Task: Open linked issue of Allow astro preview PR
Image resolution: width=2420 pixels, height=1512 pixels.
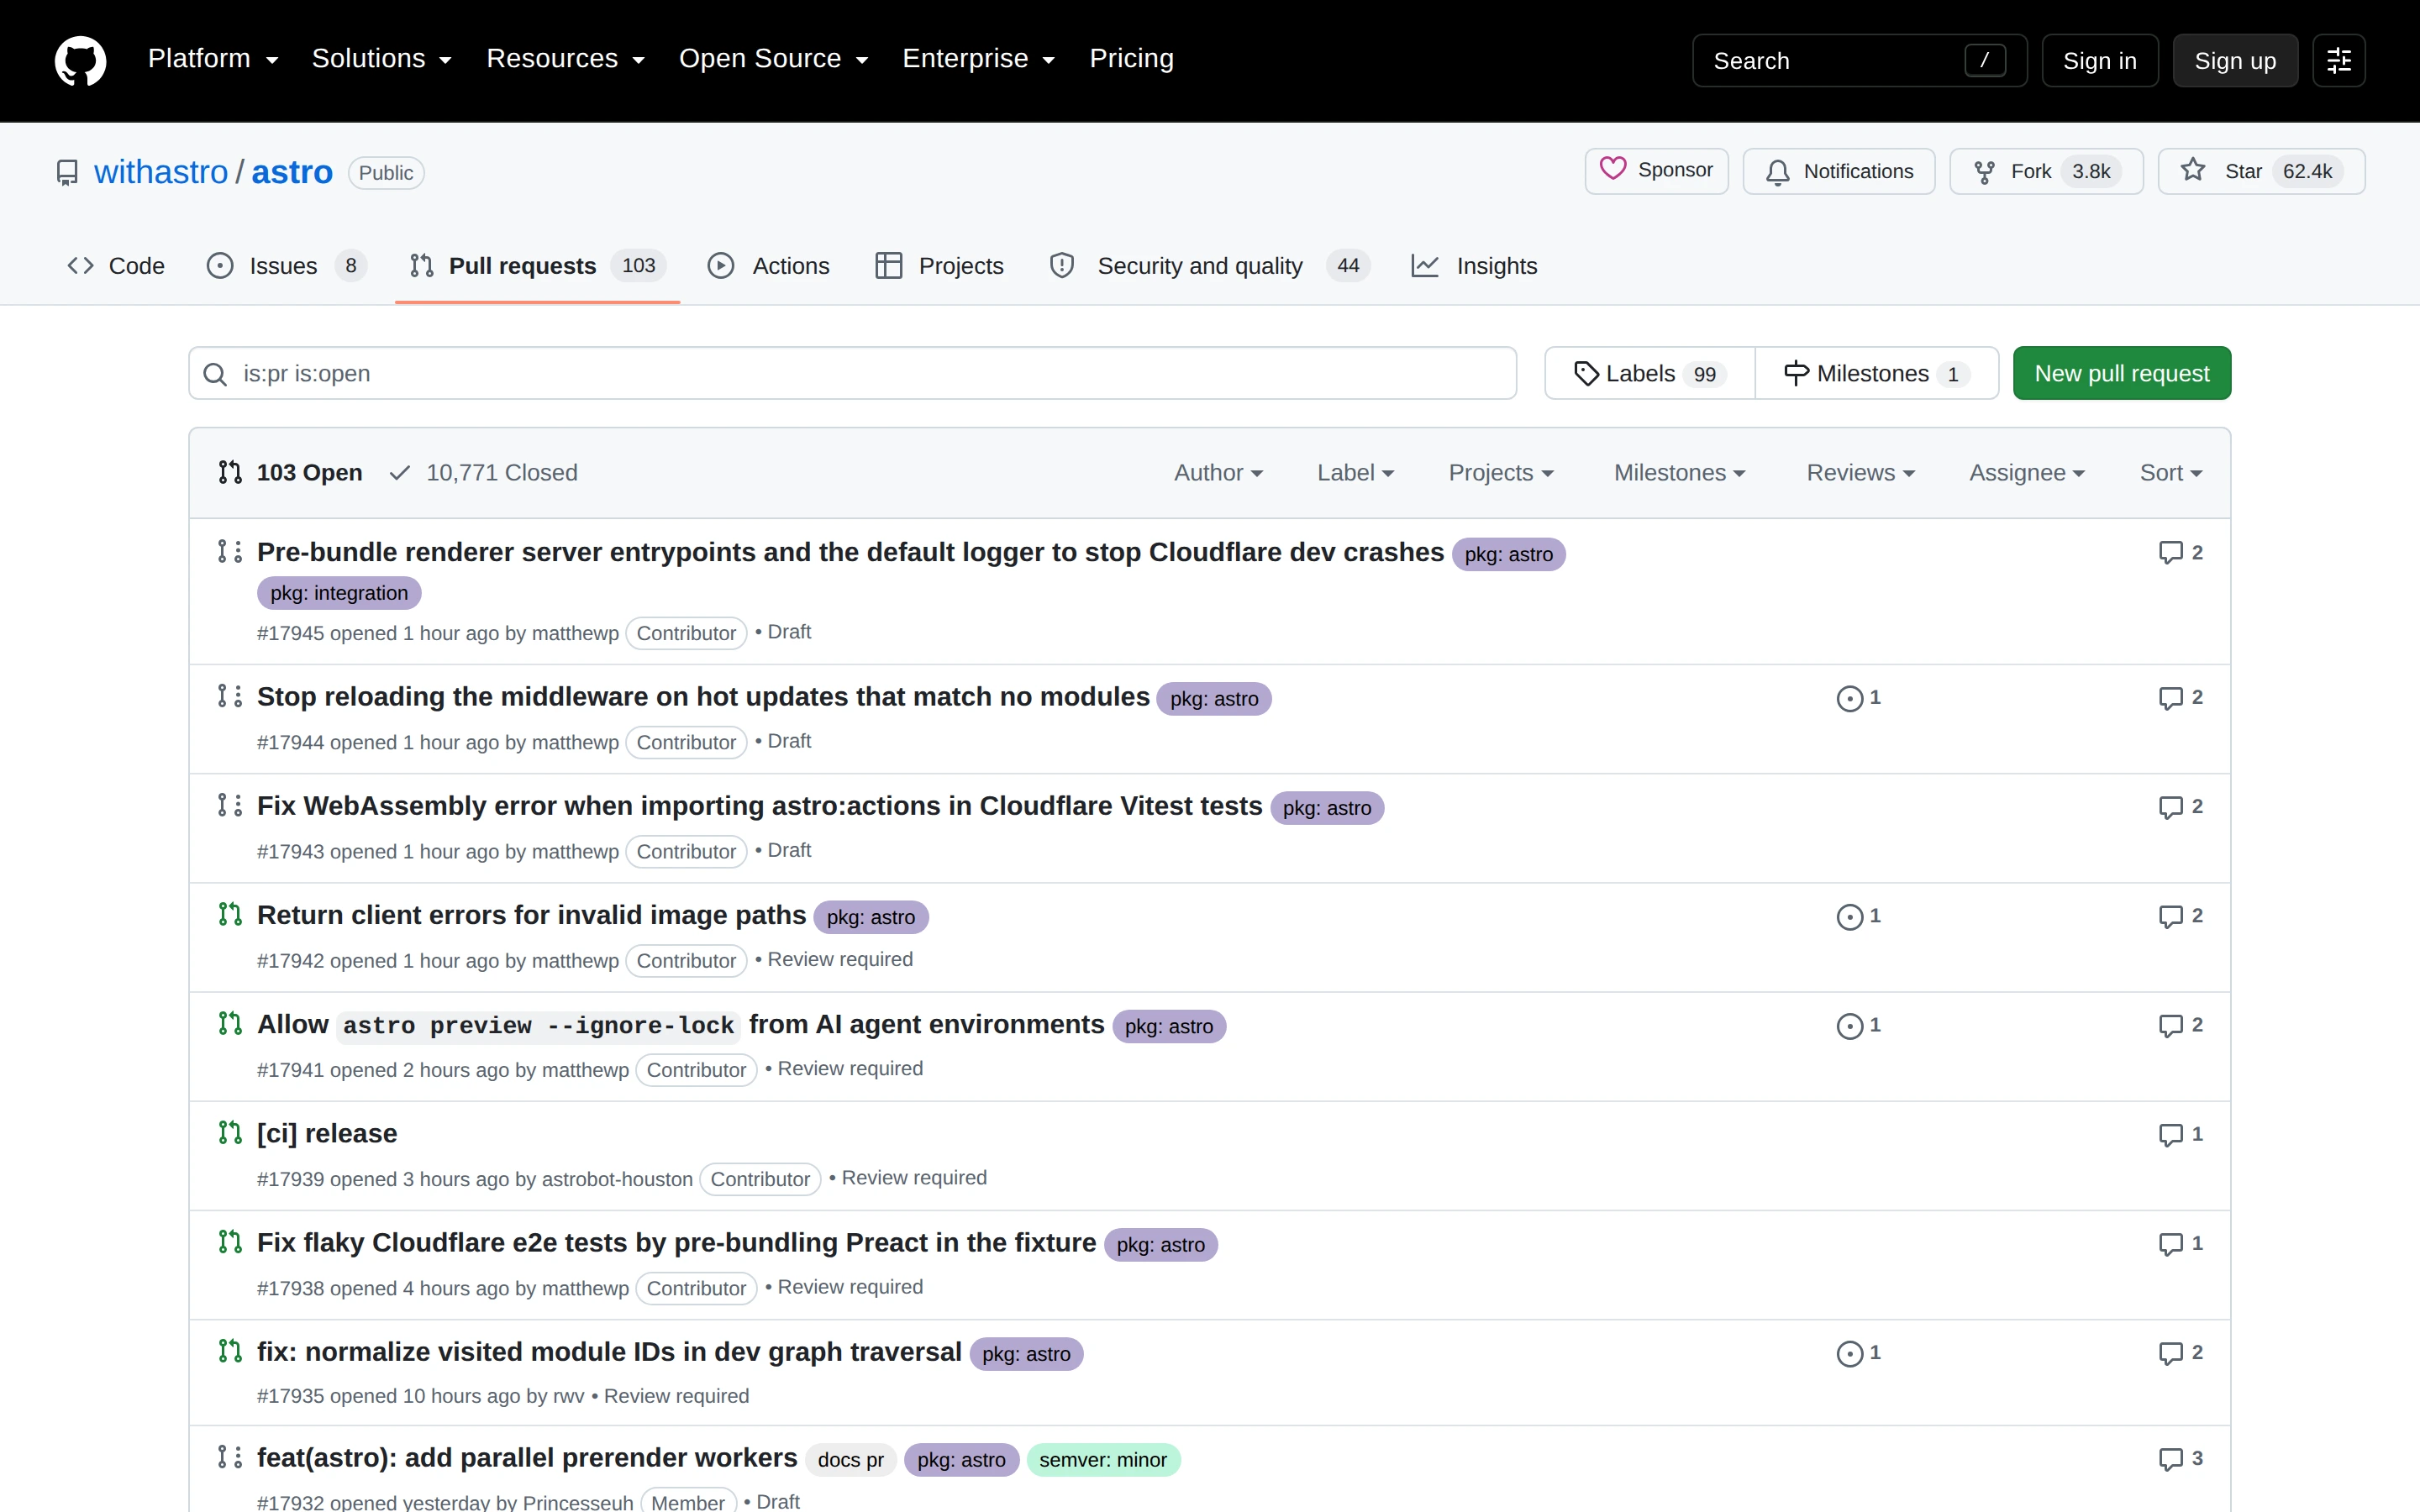Action: 1858,1025
